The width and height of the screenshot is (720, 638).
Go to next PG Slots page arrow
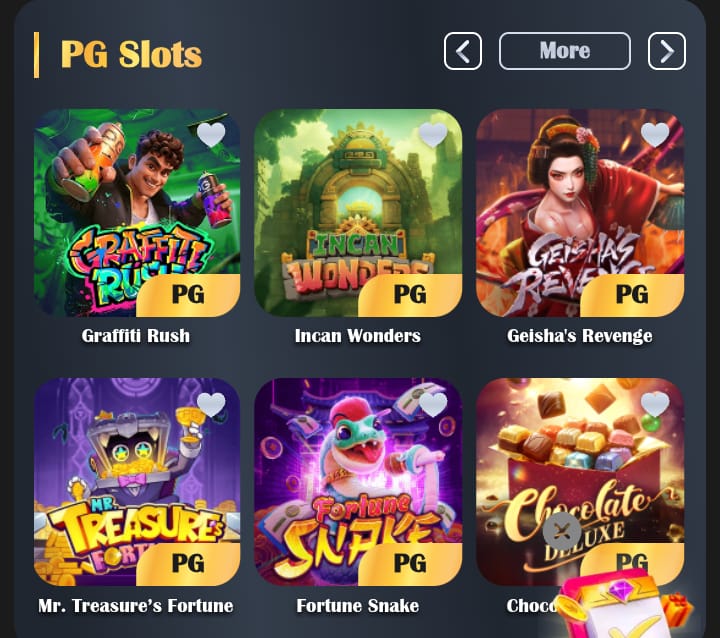click(667, 51)
